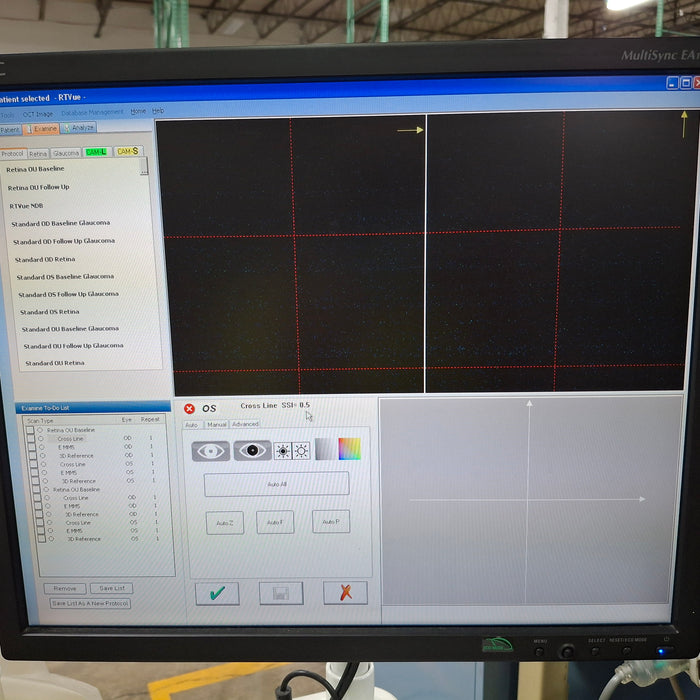This screenshot has width=700, height=700.
Task: Click the Repeat column header
Action: point(150,419)
